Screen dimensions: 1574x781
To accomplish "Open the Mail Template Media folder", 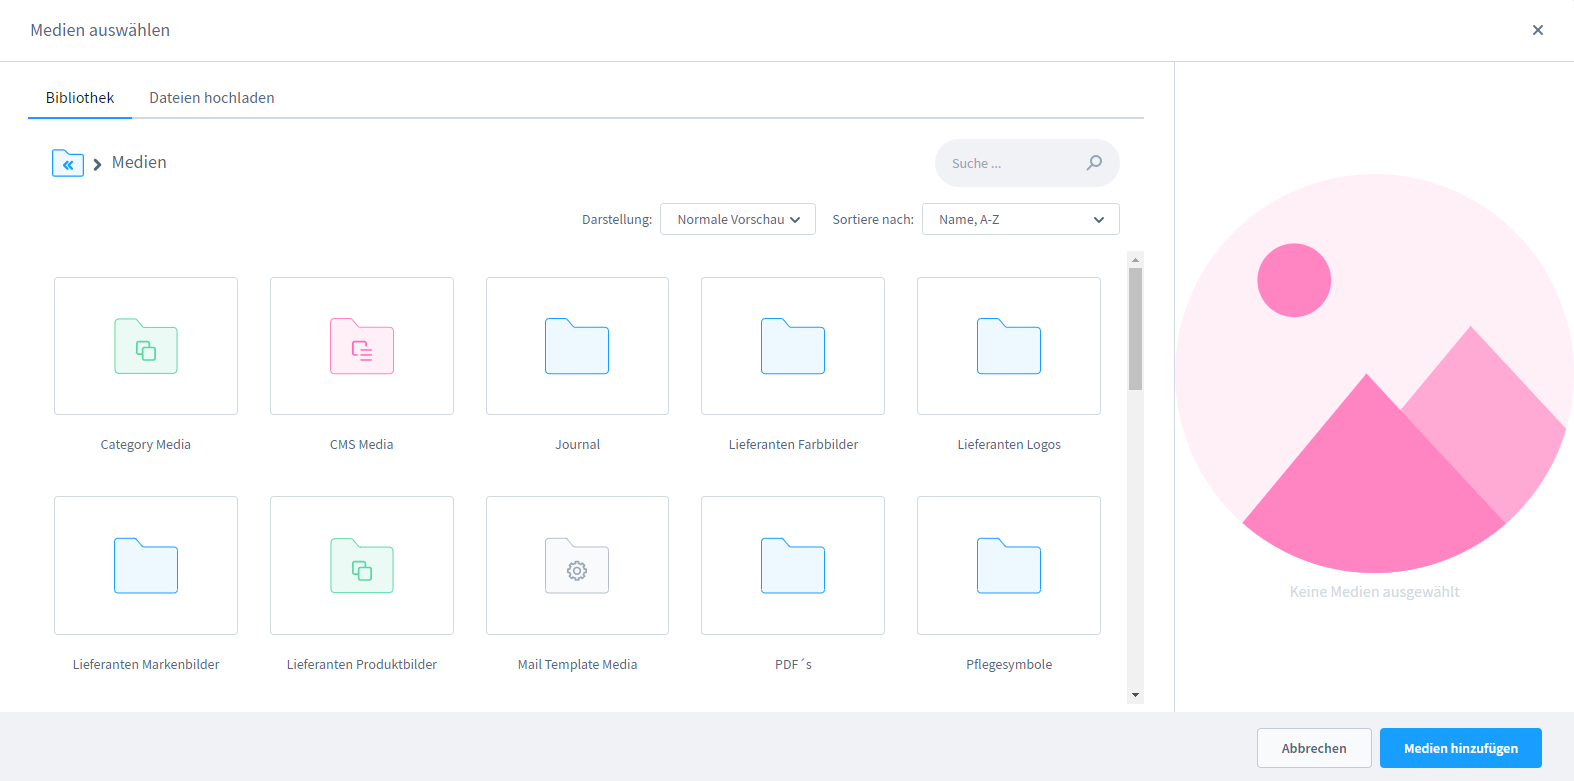I will (x=577, y=565).
